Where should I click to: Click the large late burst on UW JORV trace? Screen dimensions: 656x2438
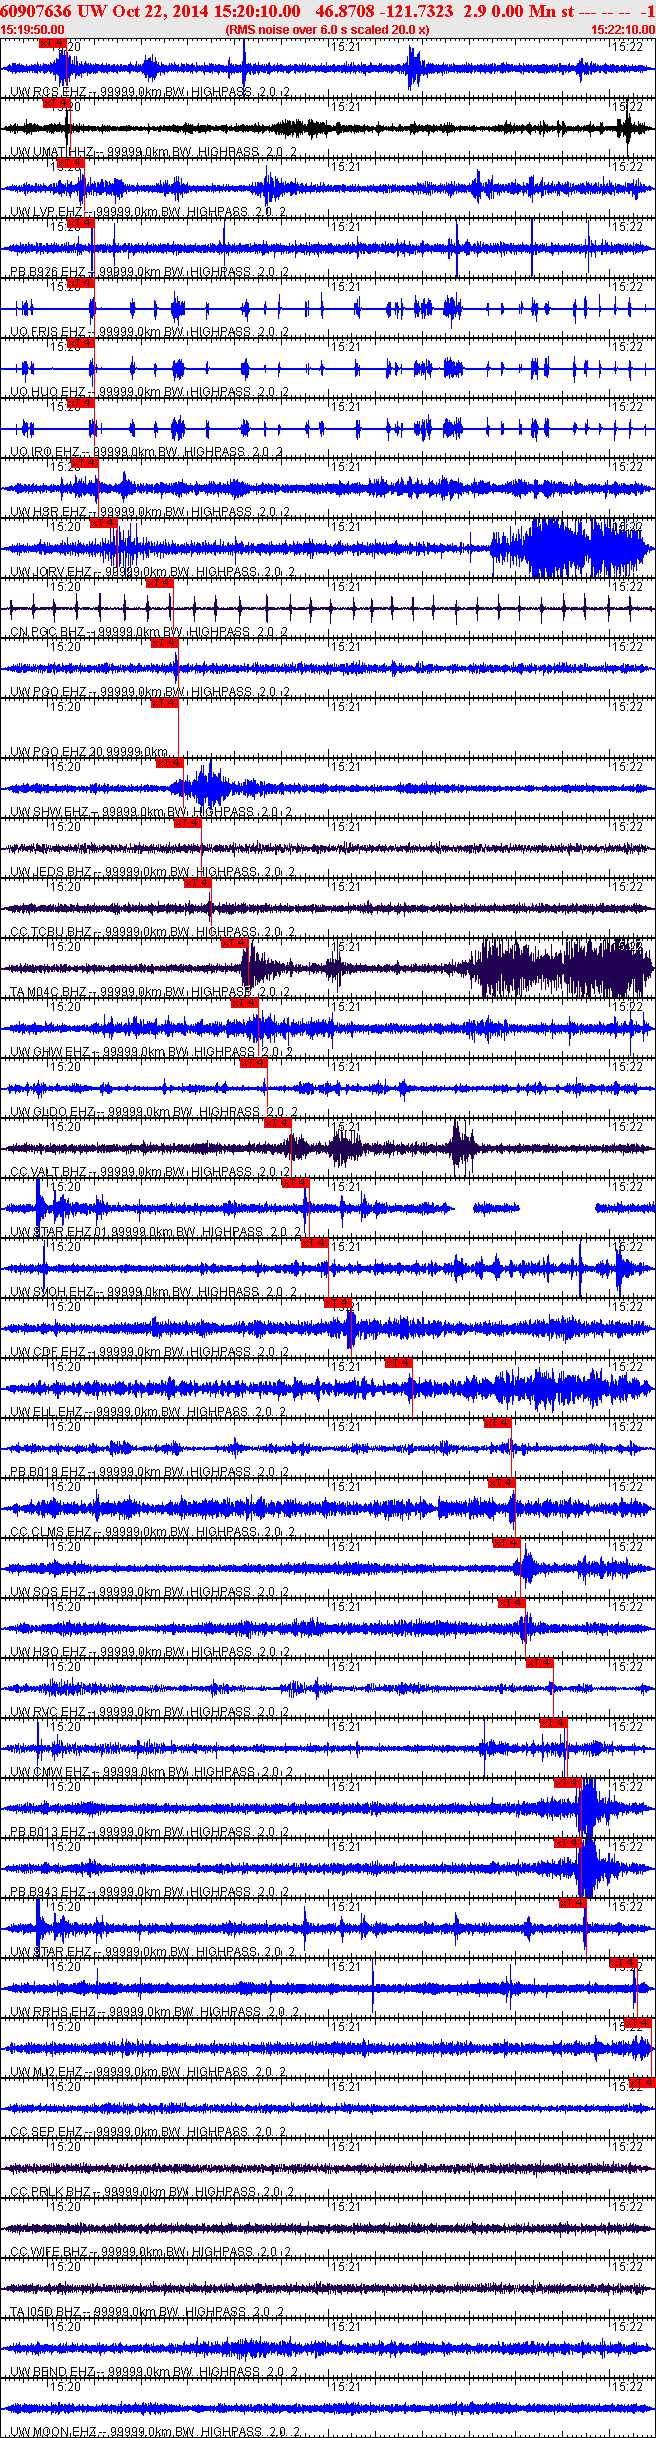click(x=565, y=548)
